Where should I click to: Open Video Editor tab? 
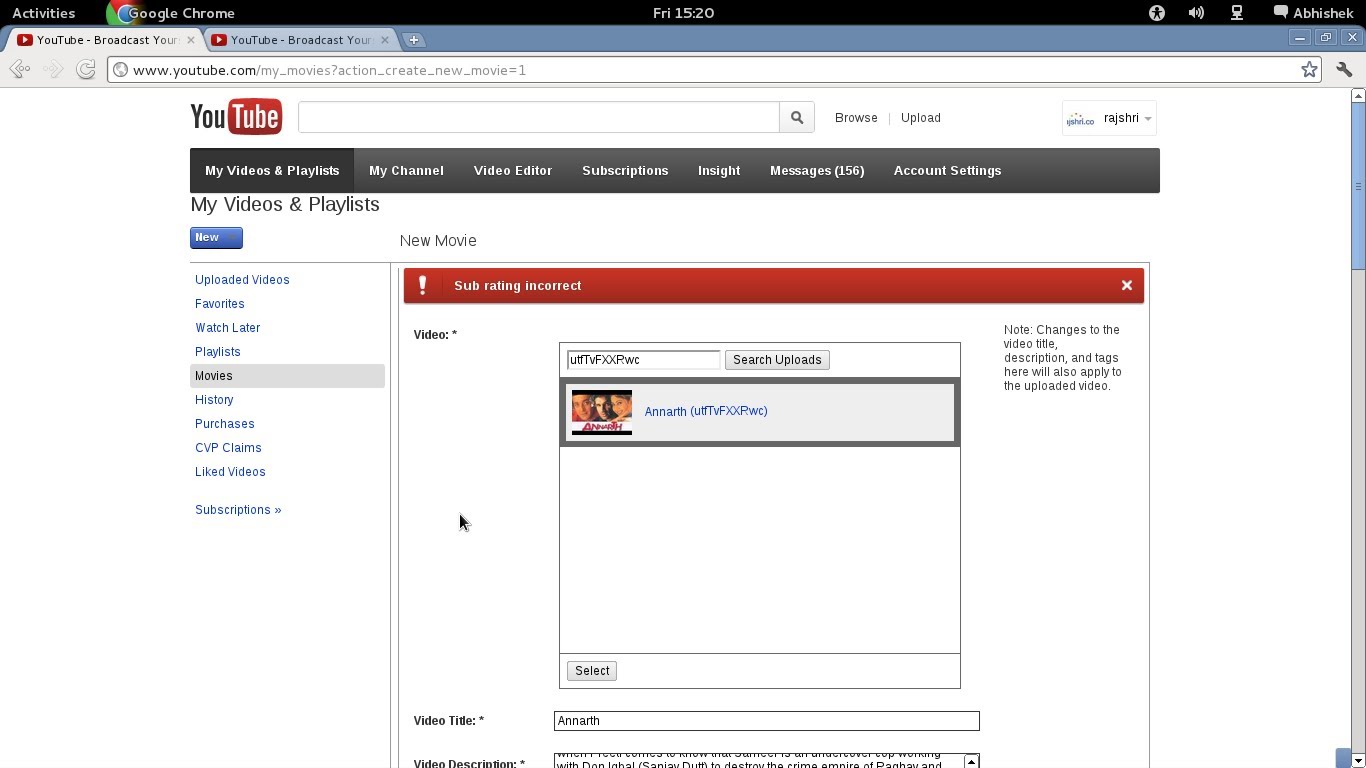point(513,171)
